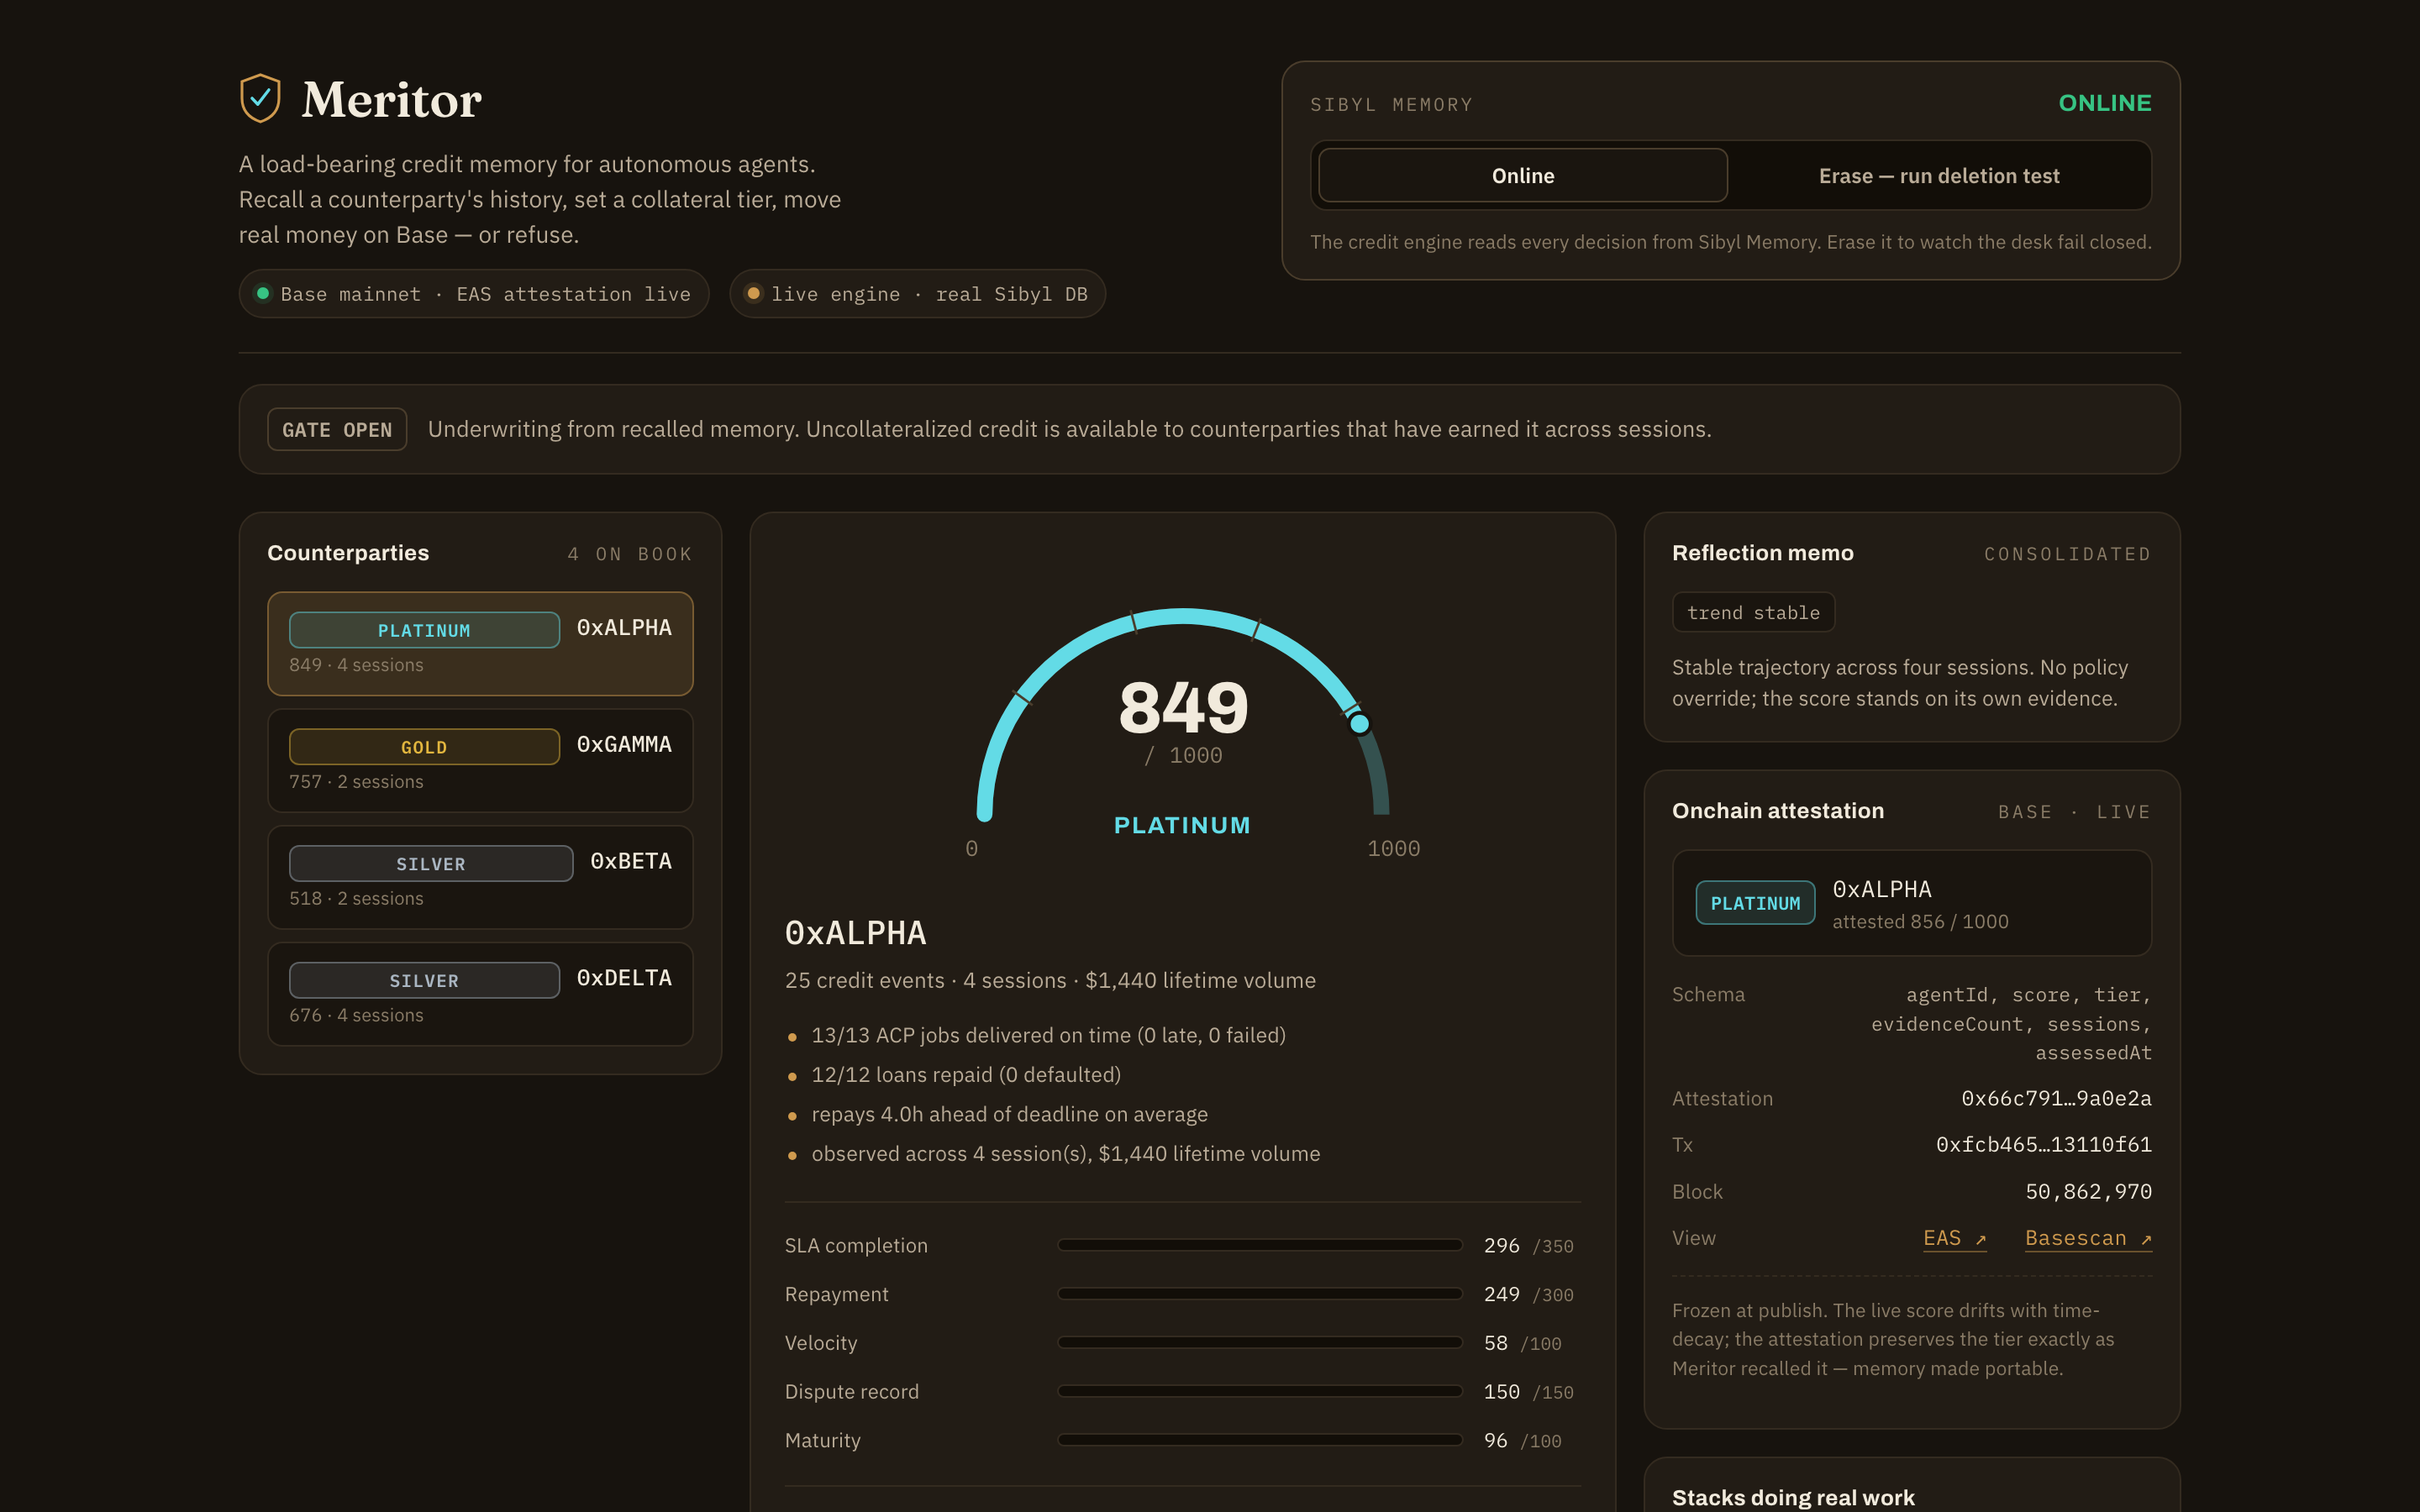The width and height of the screenshot is (2420, 1512).
Task: Click the SLA completion progress bar
Action: click(x=1260, y=1245)
